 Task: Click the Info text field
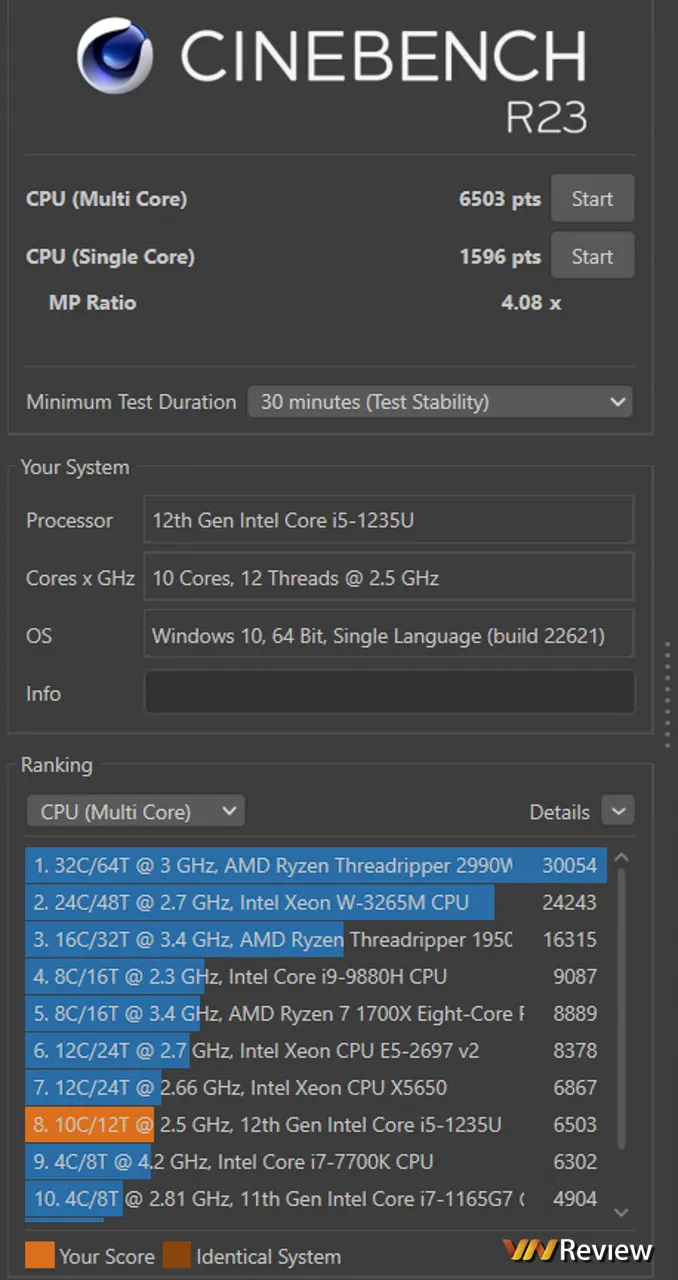(389, 693)
